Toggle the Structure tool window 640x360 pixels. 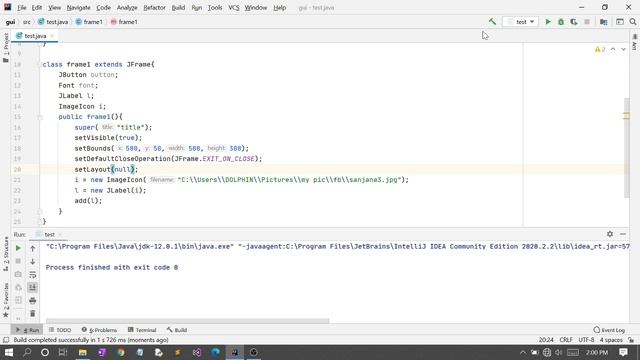pyautogui.click(x=6, y=254)
